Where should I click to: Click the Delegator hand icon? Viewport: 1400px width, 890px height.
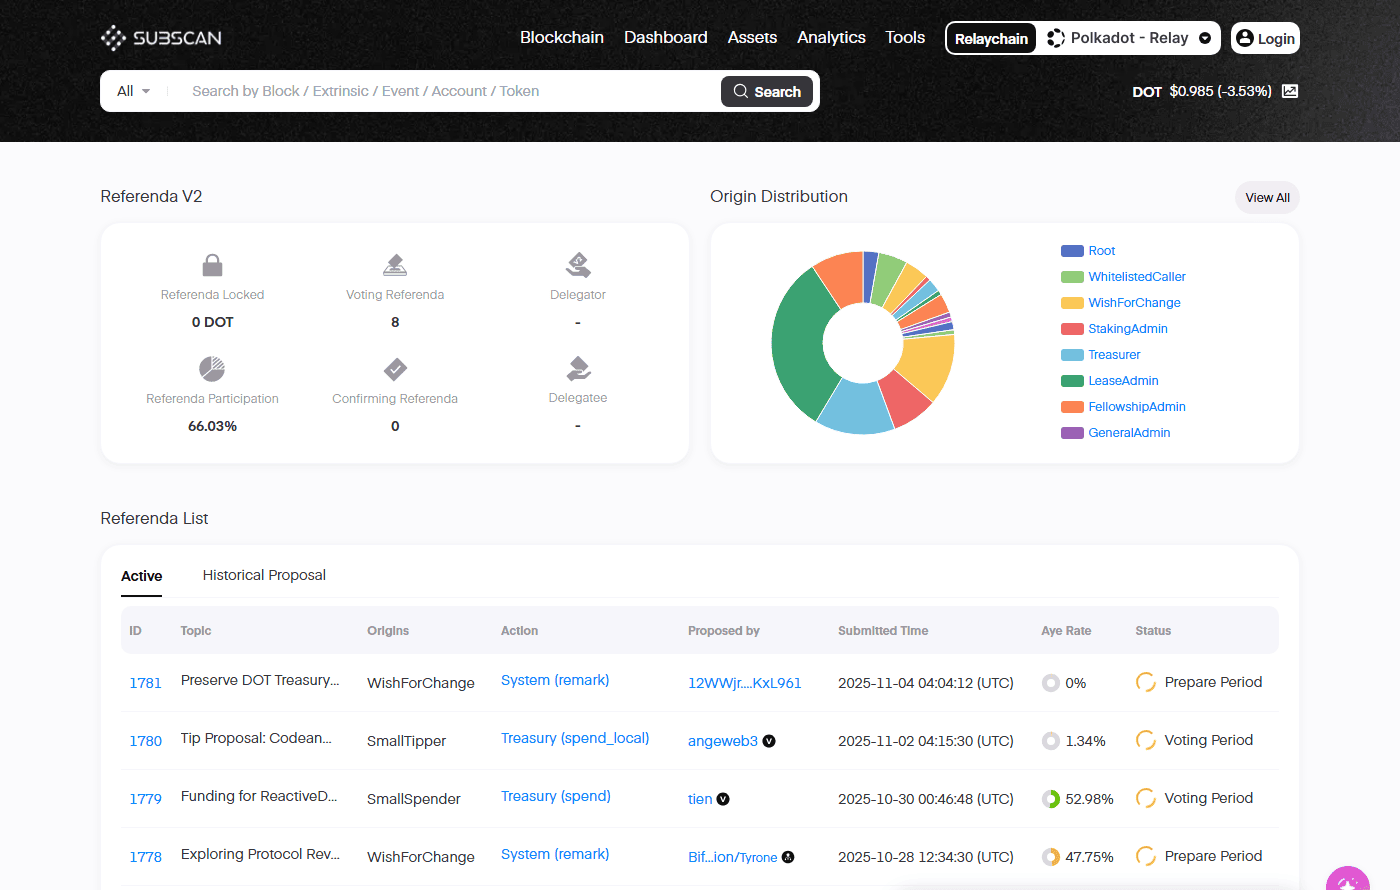(x=578, y=265)
